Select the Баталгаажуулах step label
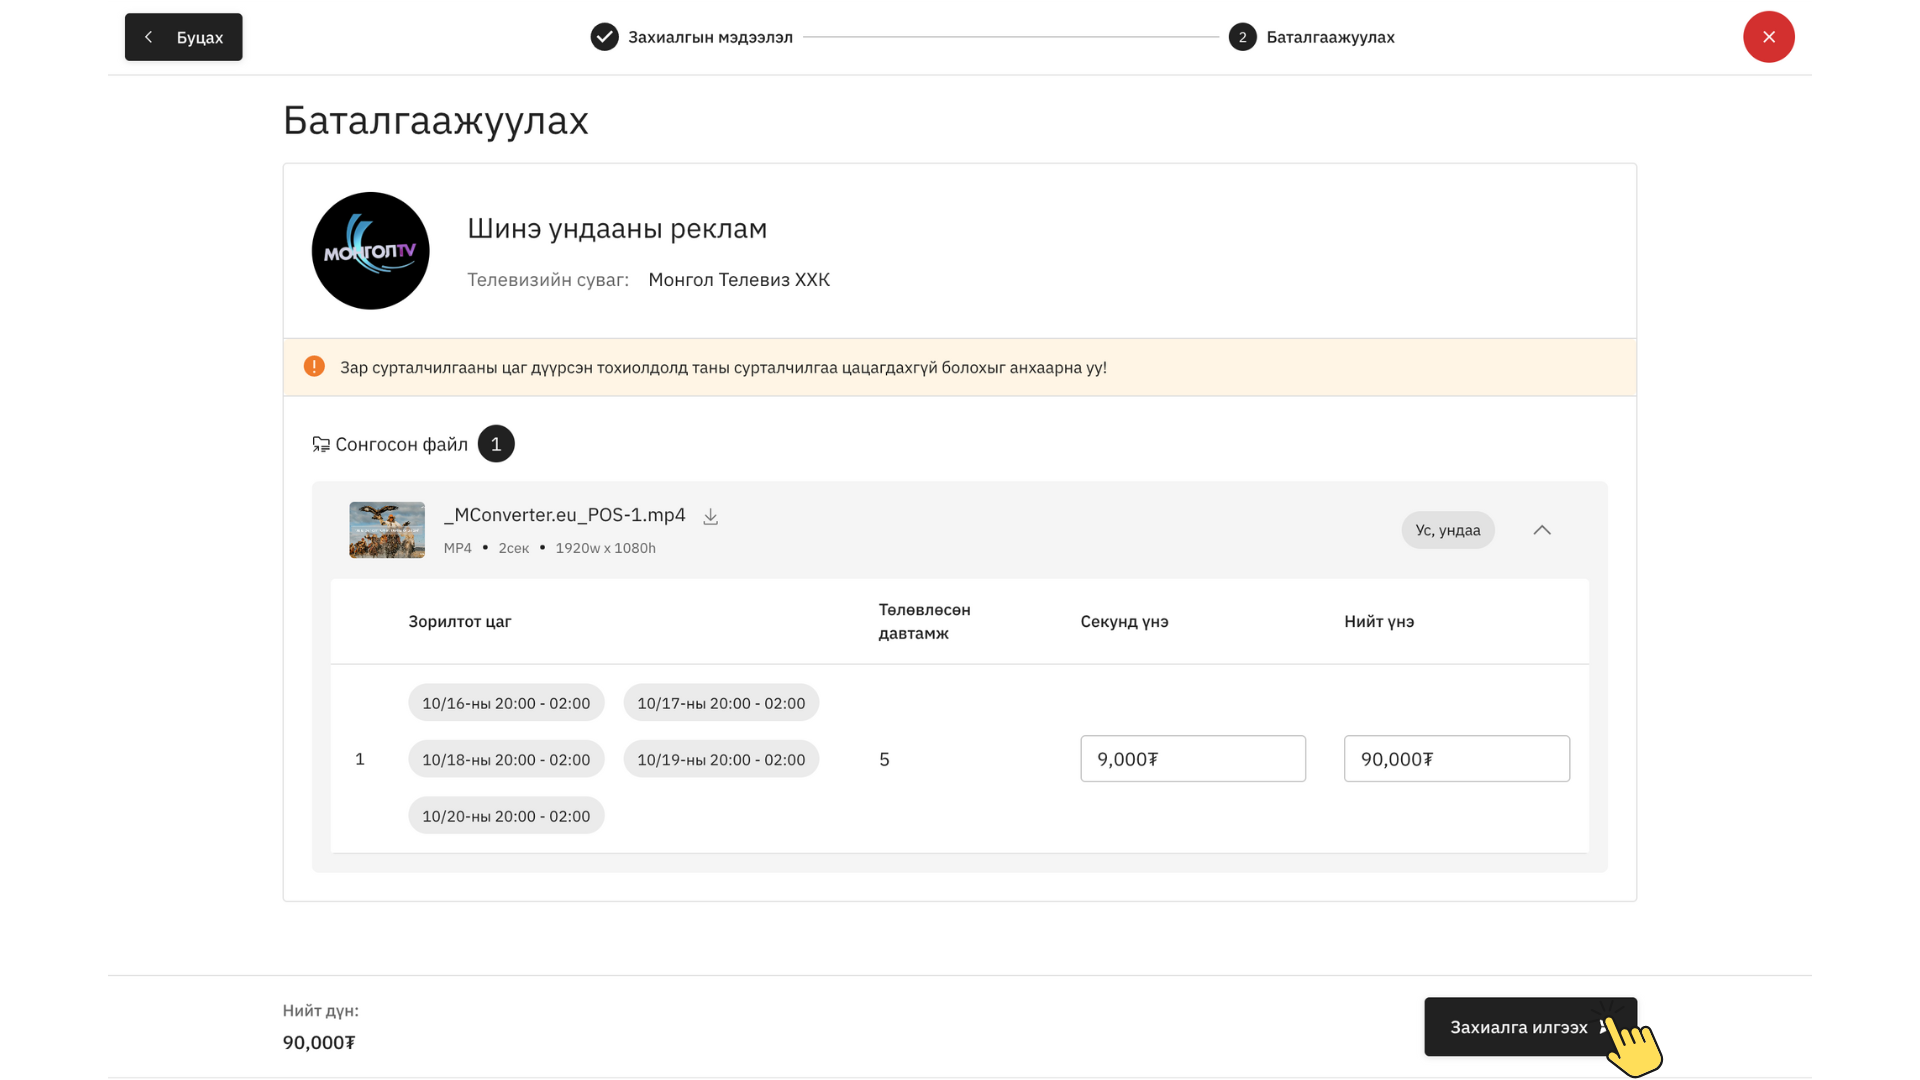The width and height of the screenshot is (1920, 1080). [x=1330, y=37]
